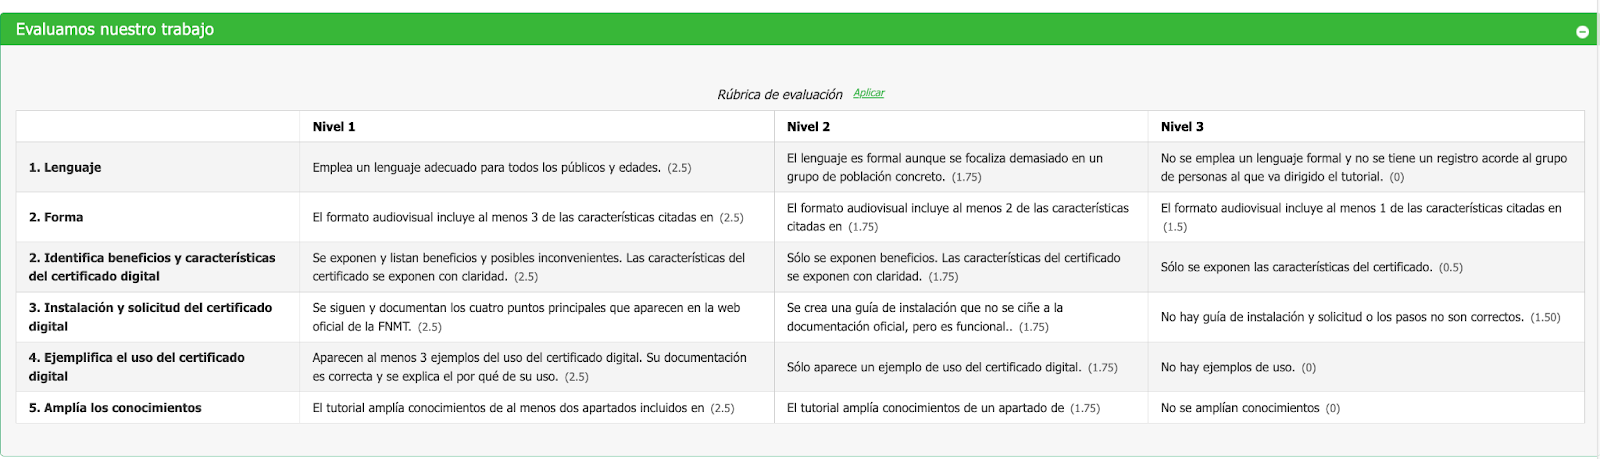
Task: Select the 1. Lenguaje row header
Action: click(158, 167)
